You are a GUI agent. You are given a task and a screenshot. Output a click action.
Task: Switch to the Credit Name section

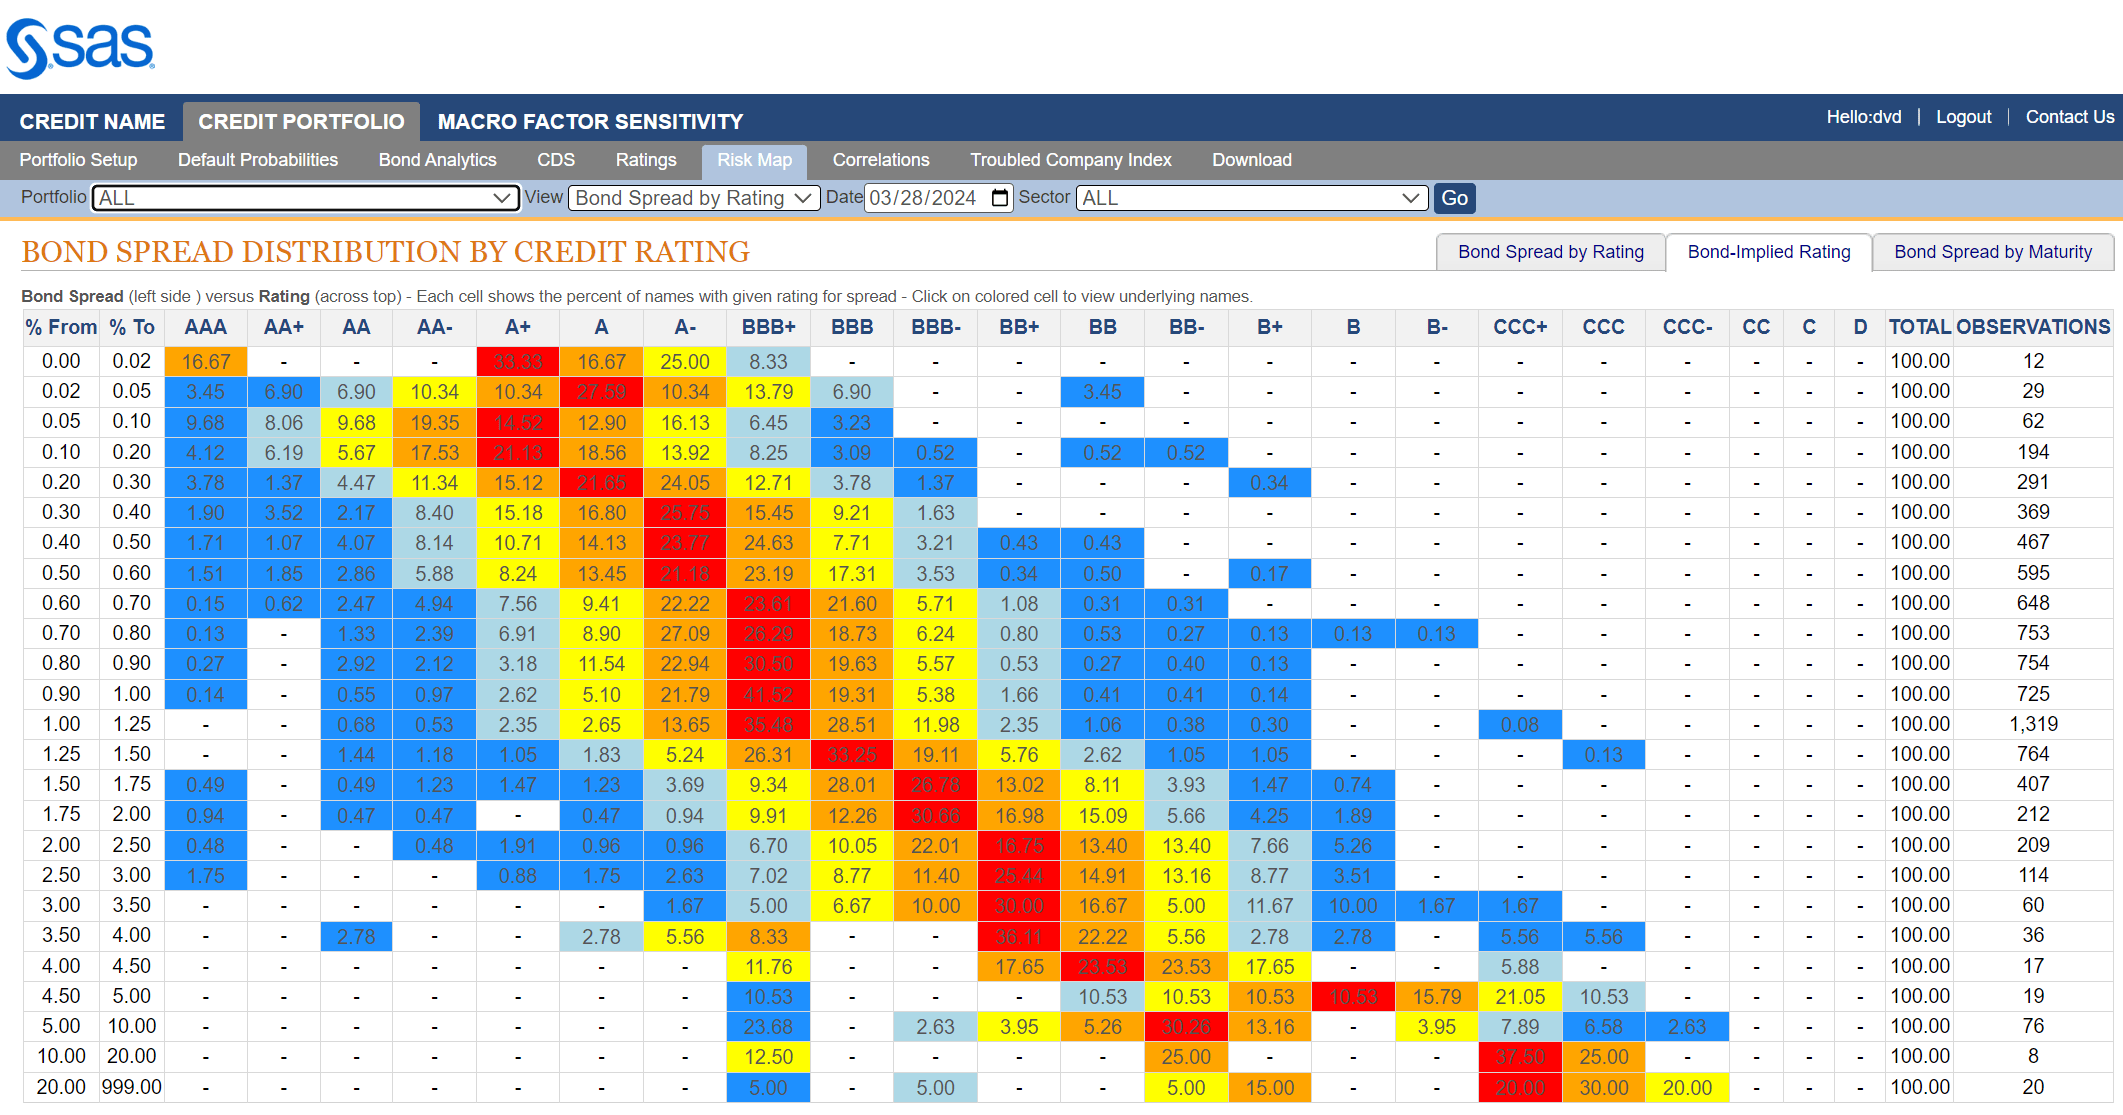(x=92, y=120)
